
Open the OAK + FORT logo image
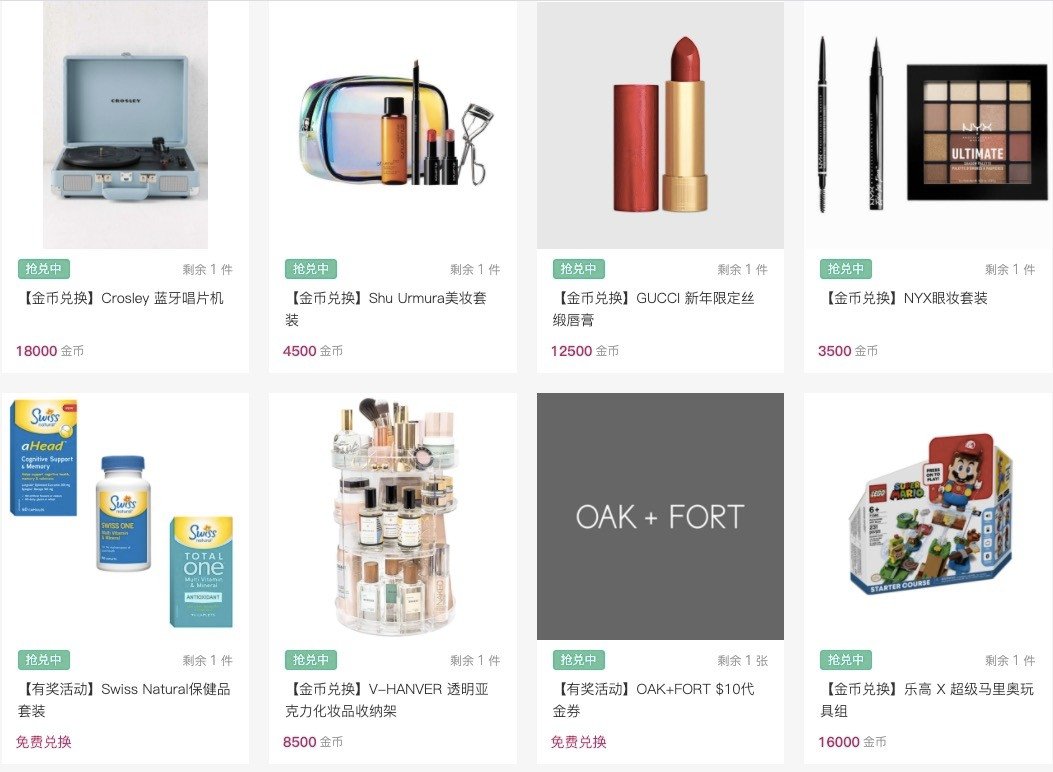pos(660,516)
